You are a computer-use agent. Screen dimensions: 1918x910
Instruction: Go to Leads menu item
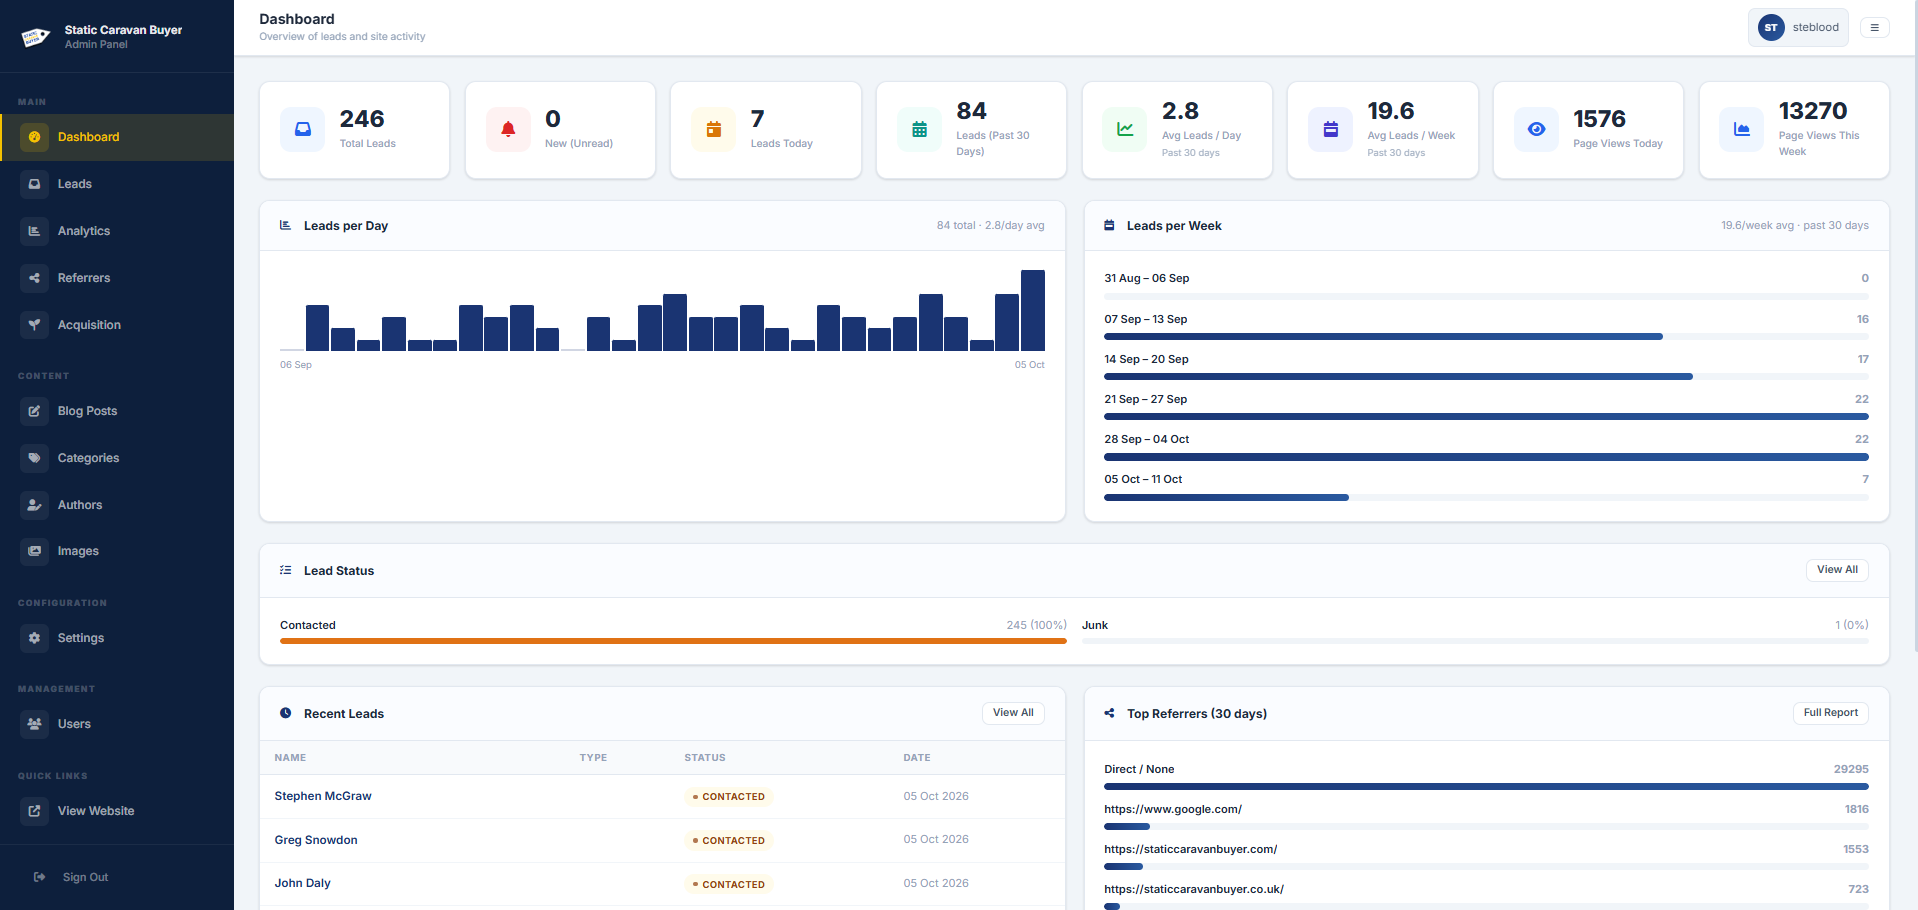(x=117, y=184)
